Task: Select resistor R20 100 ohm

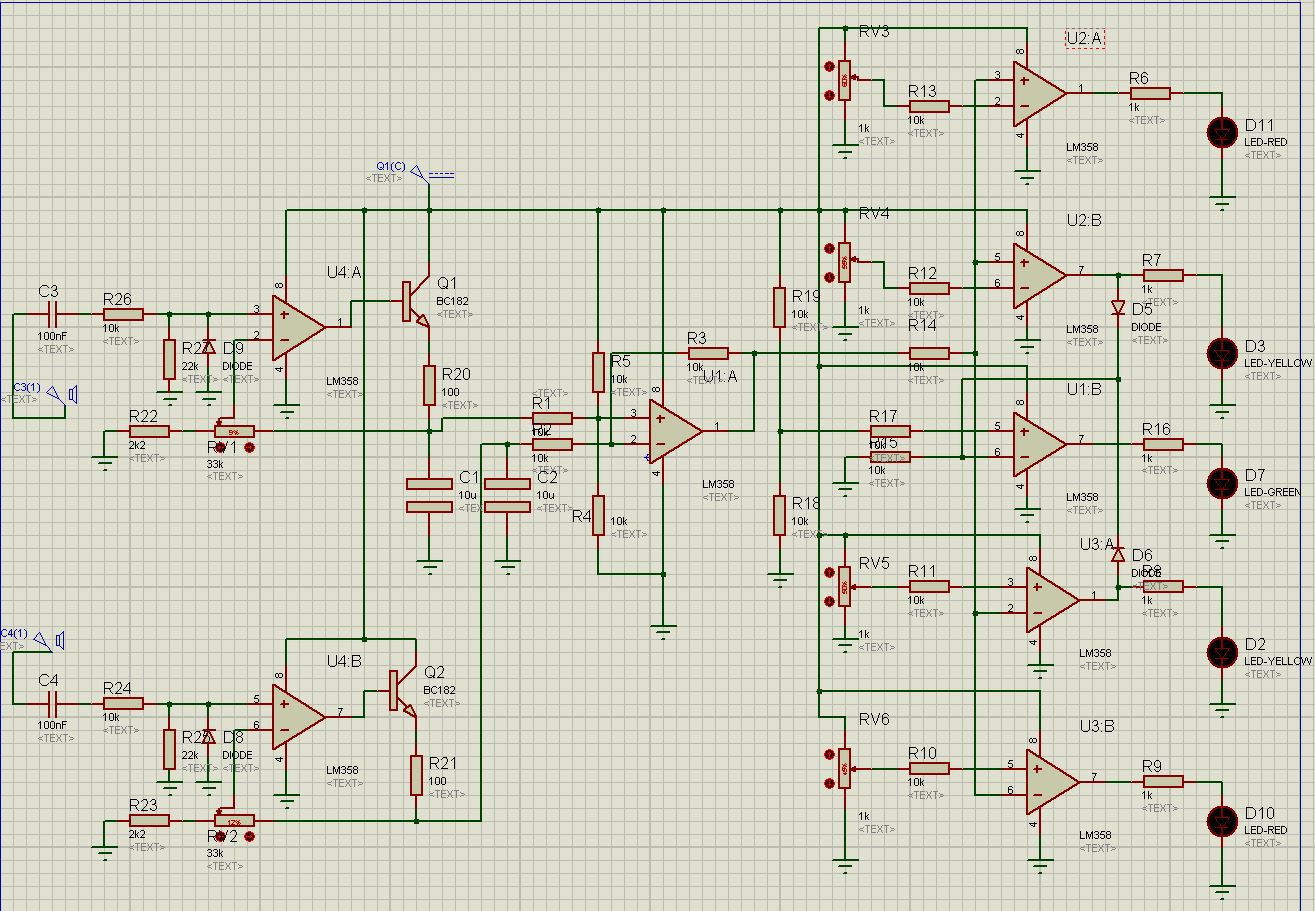Action: click(429, 385)
